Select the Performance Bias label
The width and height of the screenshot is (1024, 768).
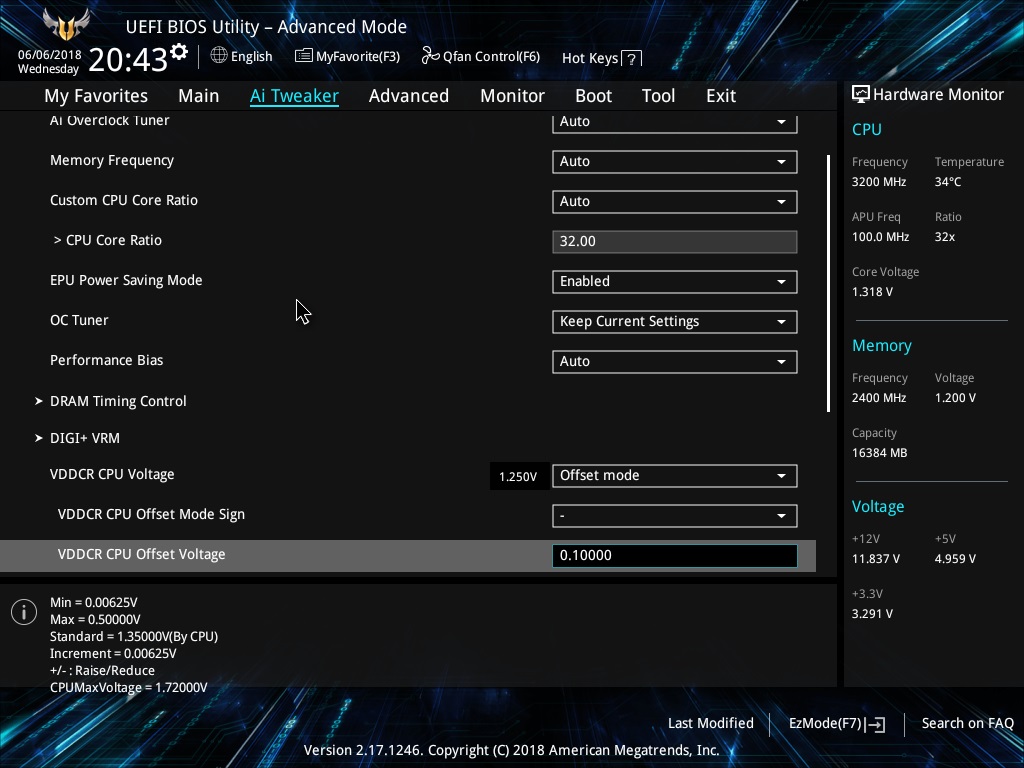pos(106,360)
